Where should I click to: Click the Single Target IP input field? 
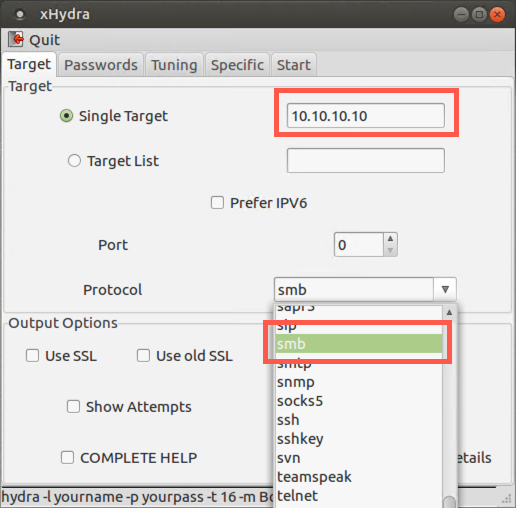point(366,116)
